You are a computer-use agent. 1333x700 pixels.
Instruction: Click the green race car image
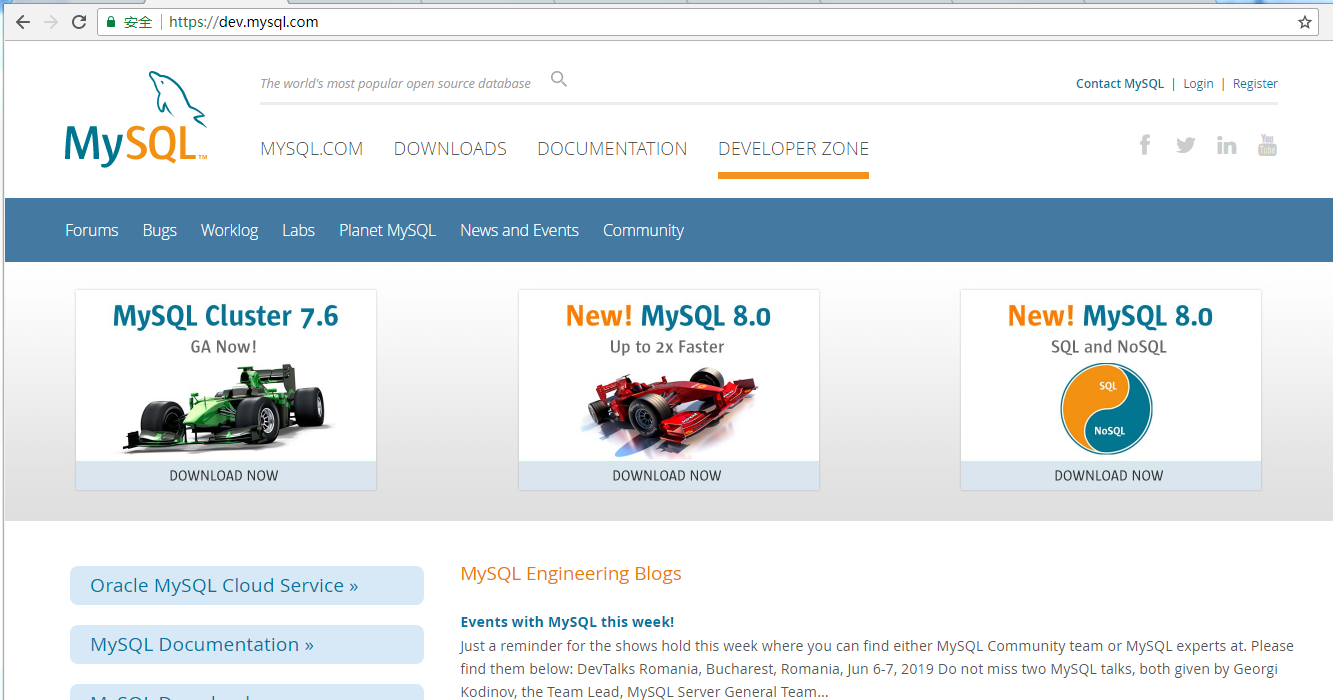(x=226, y=408)
